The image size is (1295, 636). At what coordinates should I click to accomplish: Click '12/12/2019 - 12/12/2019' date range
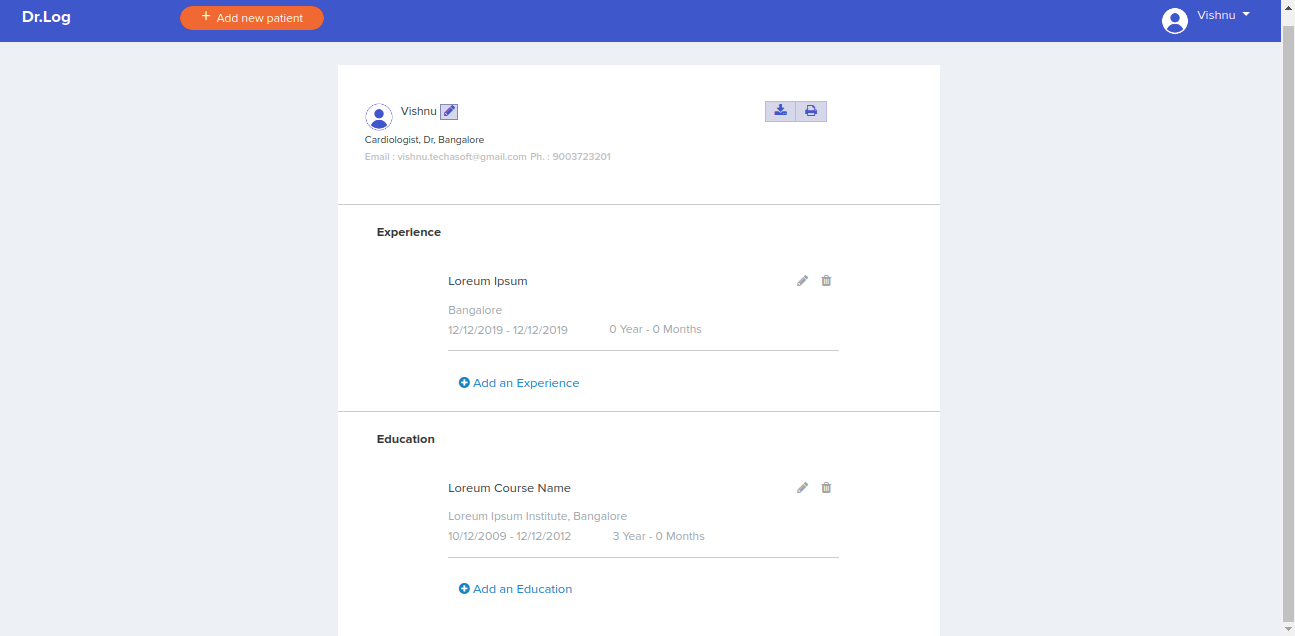pyautogui.click(x=508, y=330)
